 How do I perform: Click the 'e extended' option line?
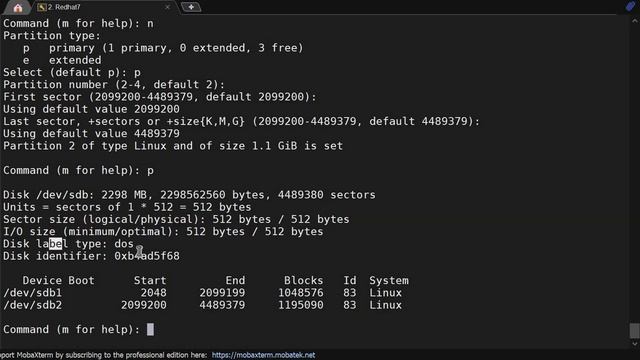click(62, 60)
